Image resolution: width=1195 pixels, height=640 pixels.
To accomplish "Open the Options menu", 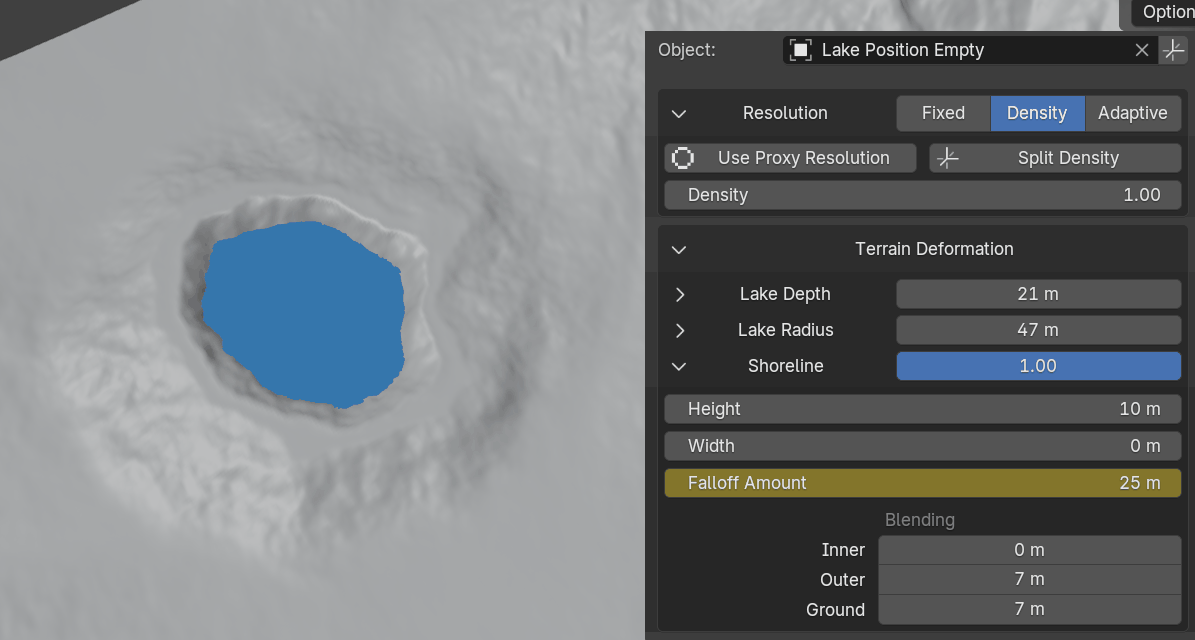I will point(1165,12).
